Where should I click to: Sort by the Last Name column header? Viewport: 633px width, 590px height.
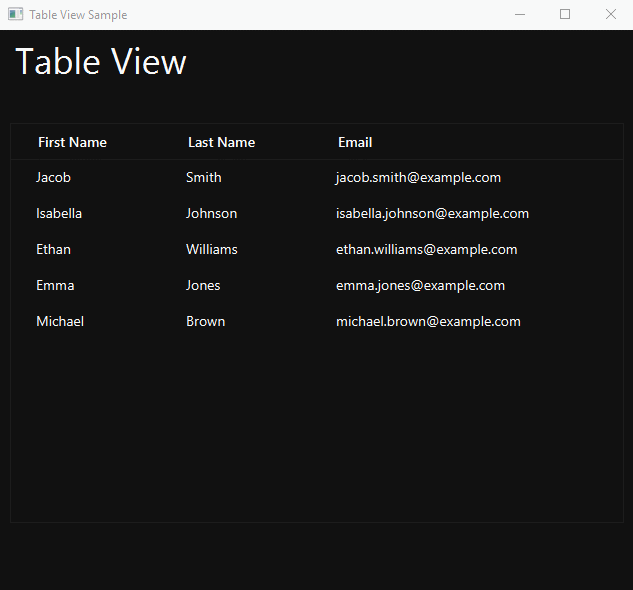click(x=222, y=142)
